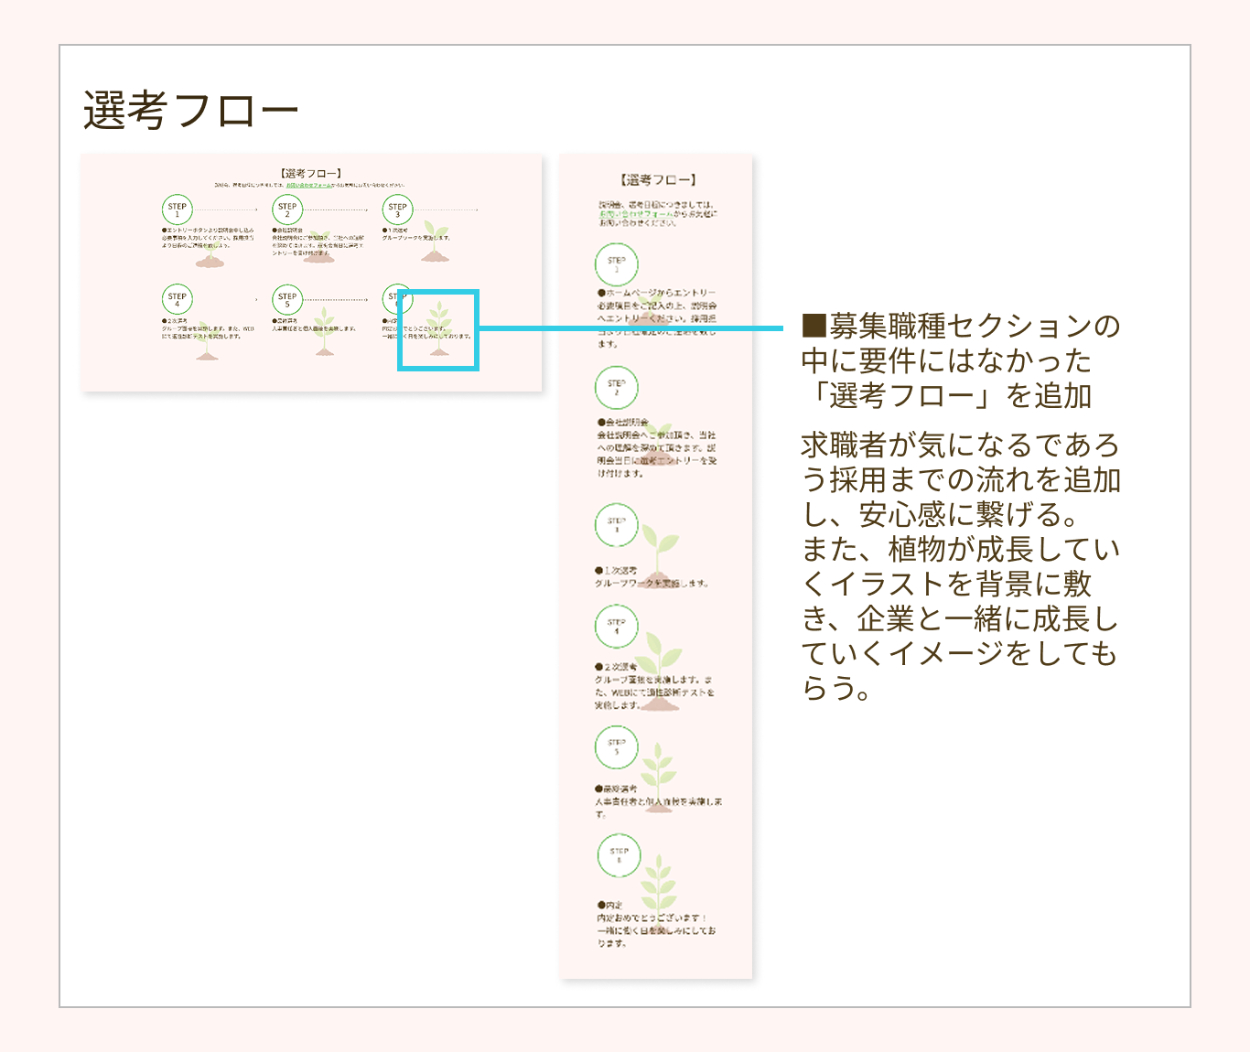Click STEP 6 circle in mobile mockup
The height and width of the screenshot is (1052, 1250).
[618, 856]
